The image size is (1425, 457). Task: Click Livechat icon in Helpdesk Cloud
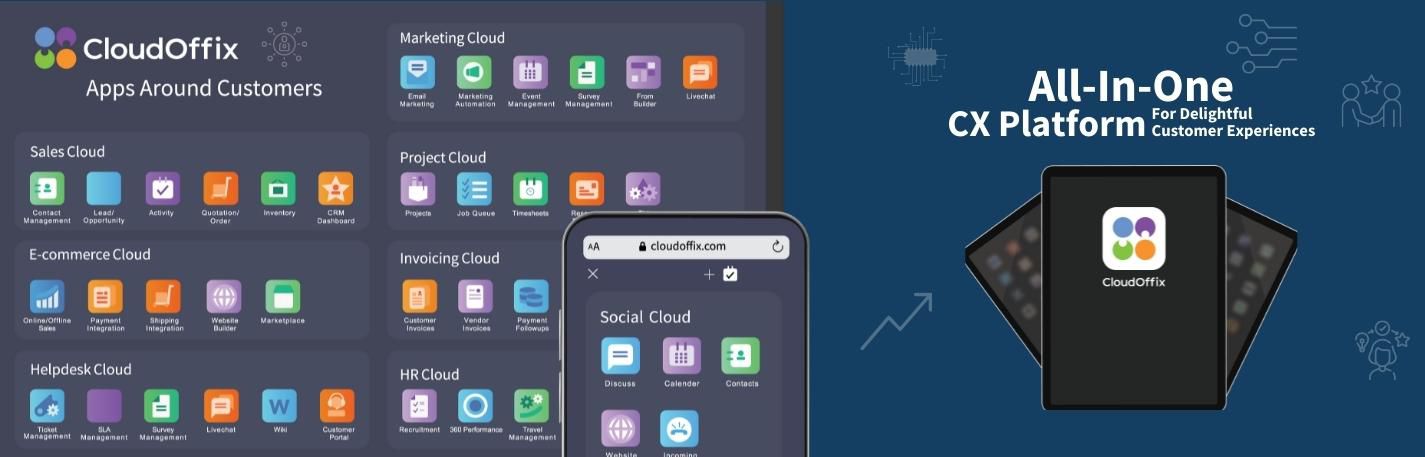click(x=221, y=407)
